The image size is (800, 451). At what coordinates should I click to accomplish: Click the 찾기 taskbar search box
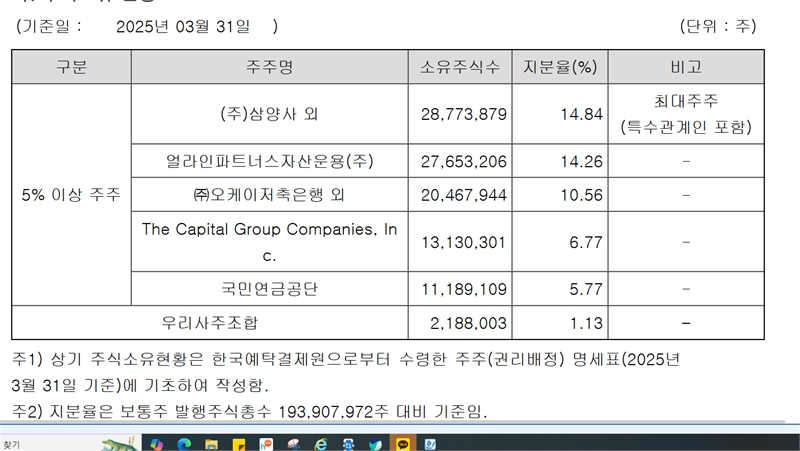click(40, 443)
